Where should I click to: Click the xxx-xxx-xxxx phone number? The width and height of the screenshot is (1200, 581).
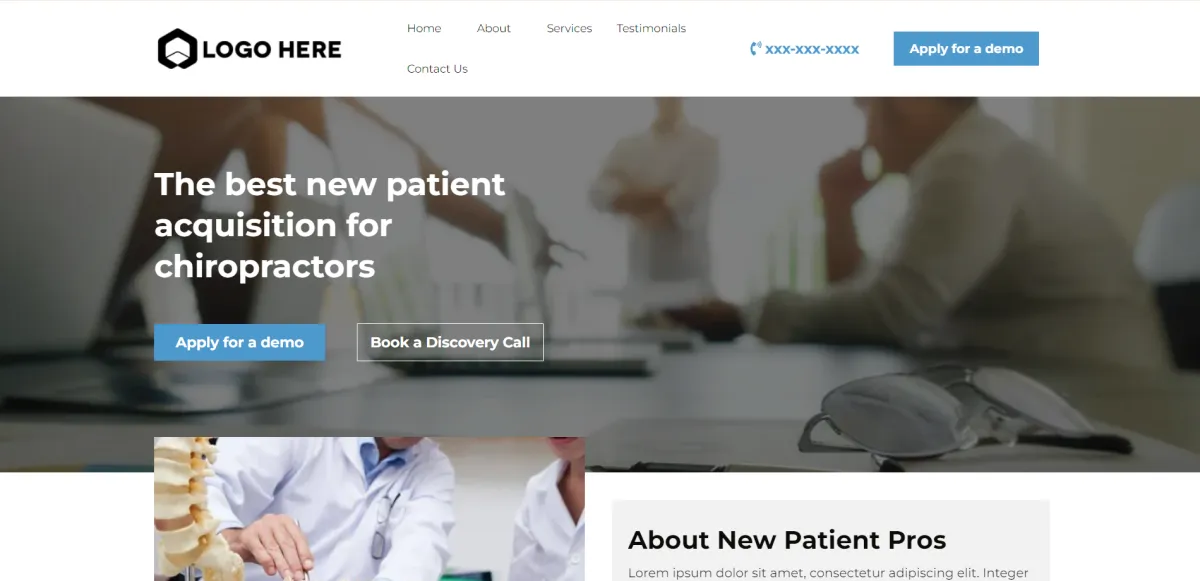[812, 49]
